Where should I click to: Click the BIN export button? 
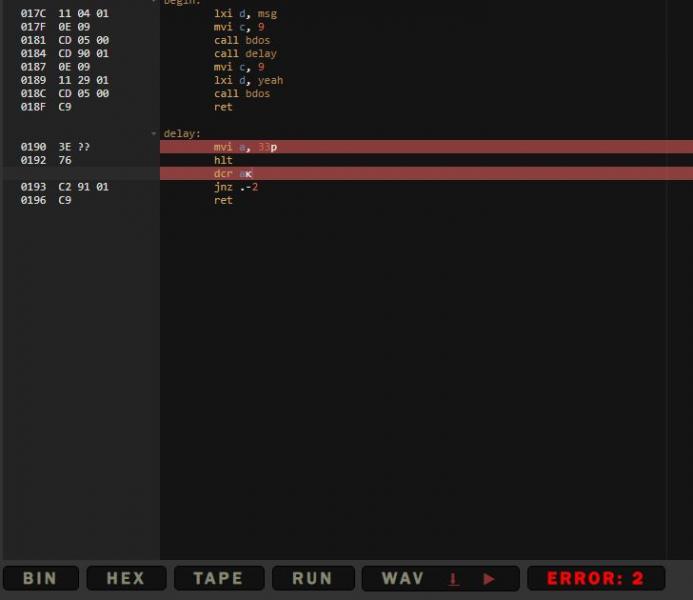point(40,578)
